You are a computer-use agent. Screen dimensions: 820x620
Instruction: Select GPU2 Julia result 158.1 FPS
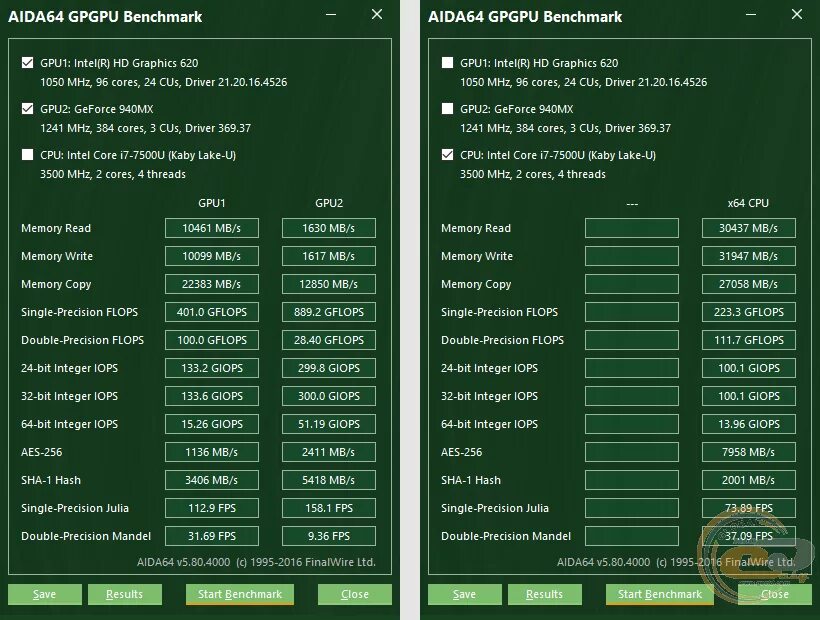328,508
